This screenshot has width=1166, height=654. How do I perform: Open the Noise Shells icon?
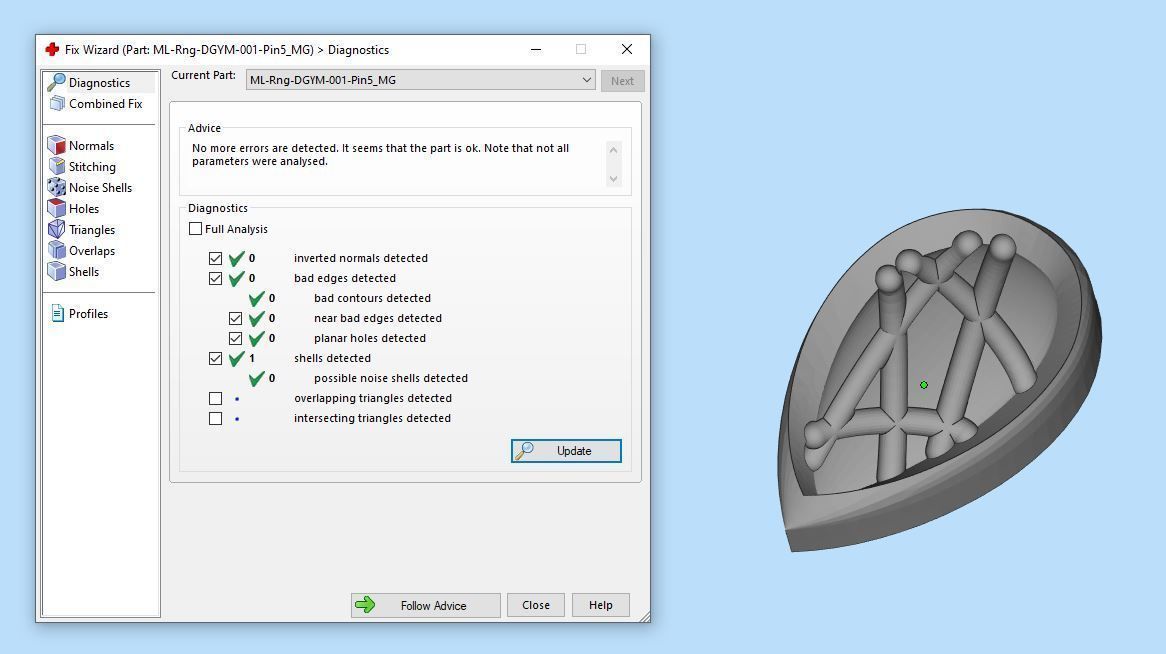click(57, 187)
